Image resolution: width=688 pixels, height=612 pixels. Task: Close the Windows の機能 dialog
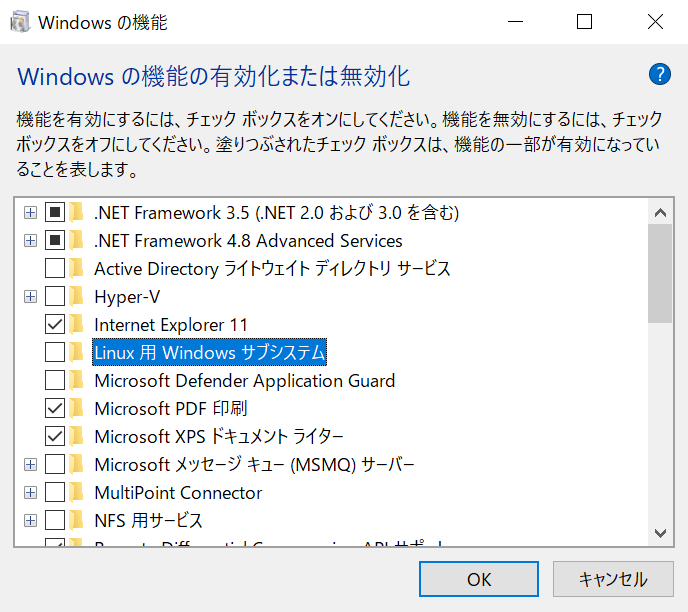(x=655, y=21)
